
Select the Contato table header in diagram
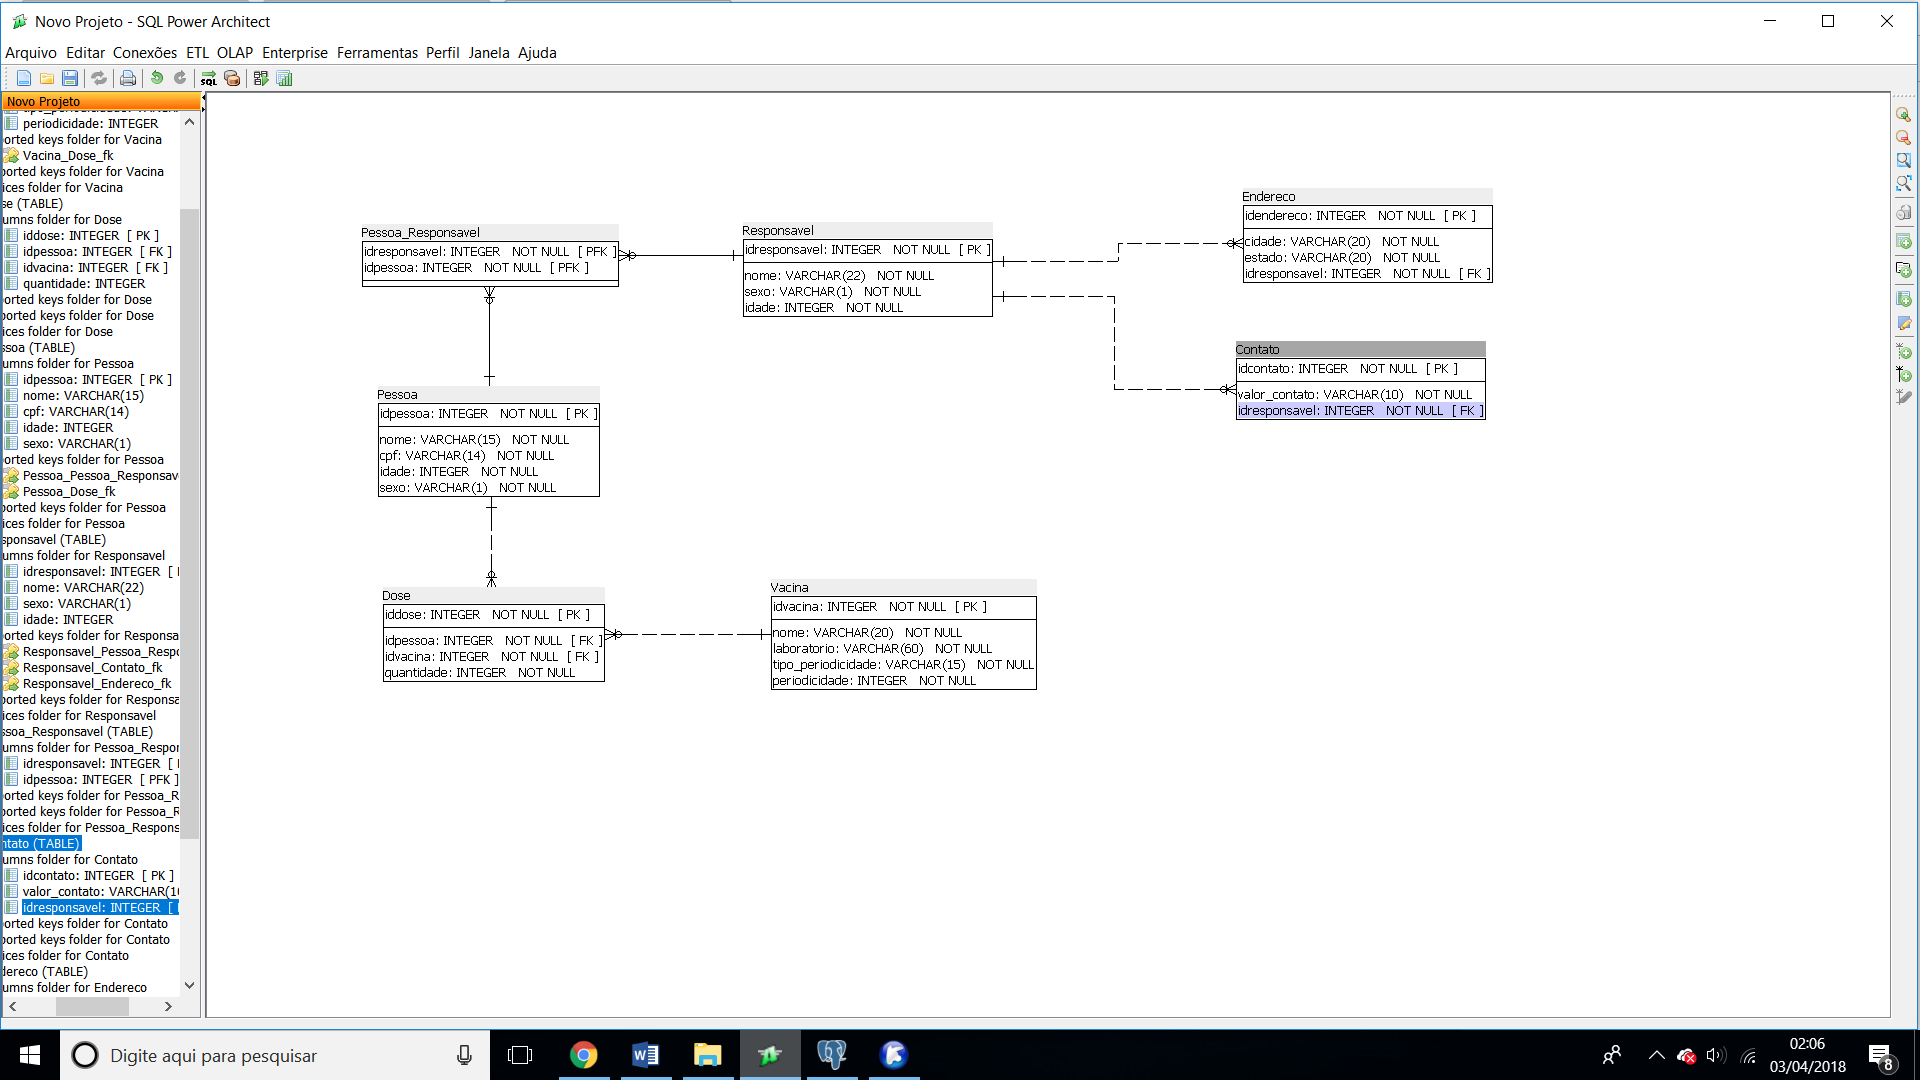tap(1360, 349)
